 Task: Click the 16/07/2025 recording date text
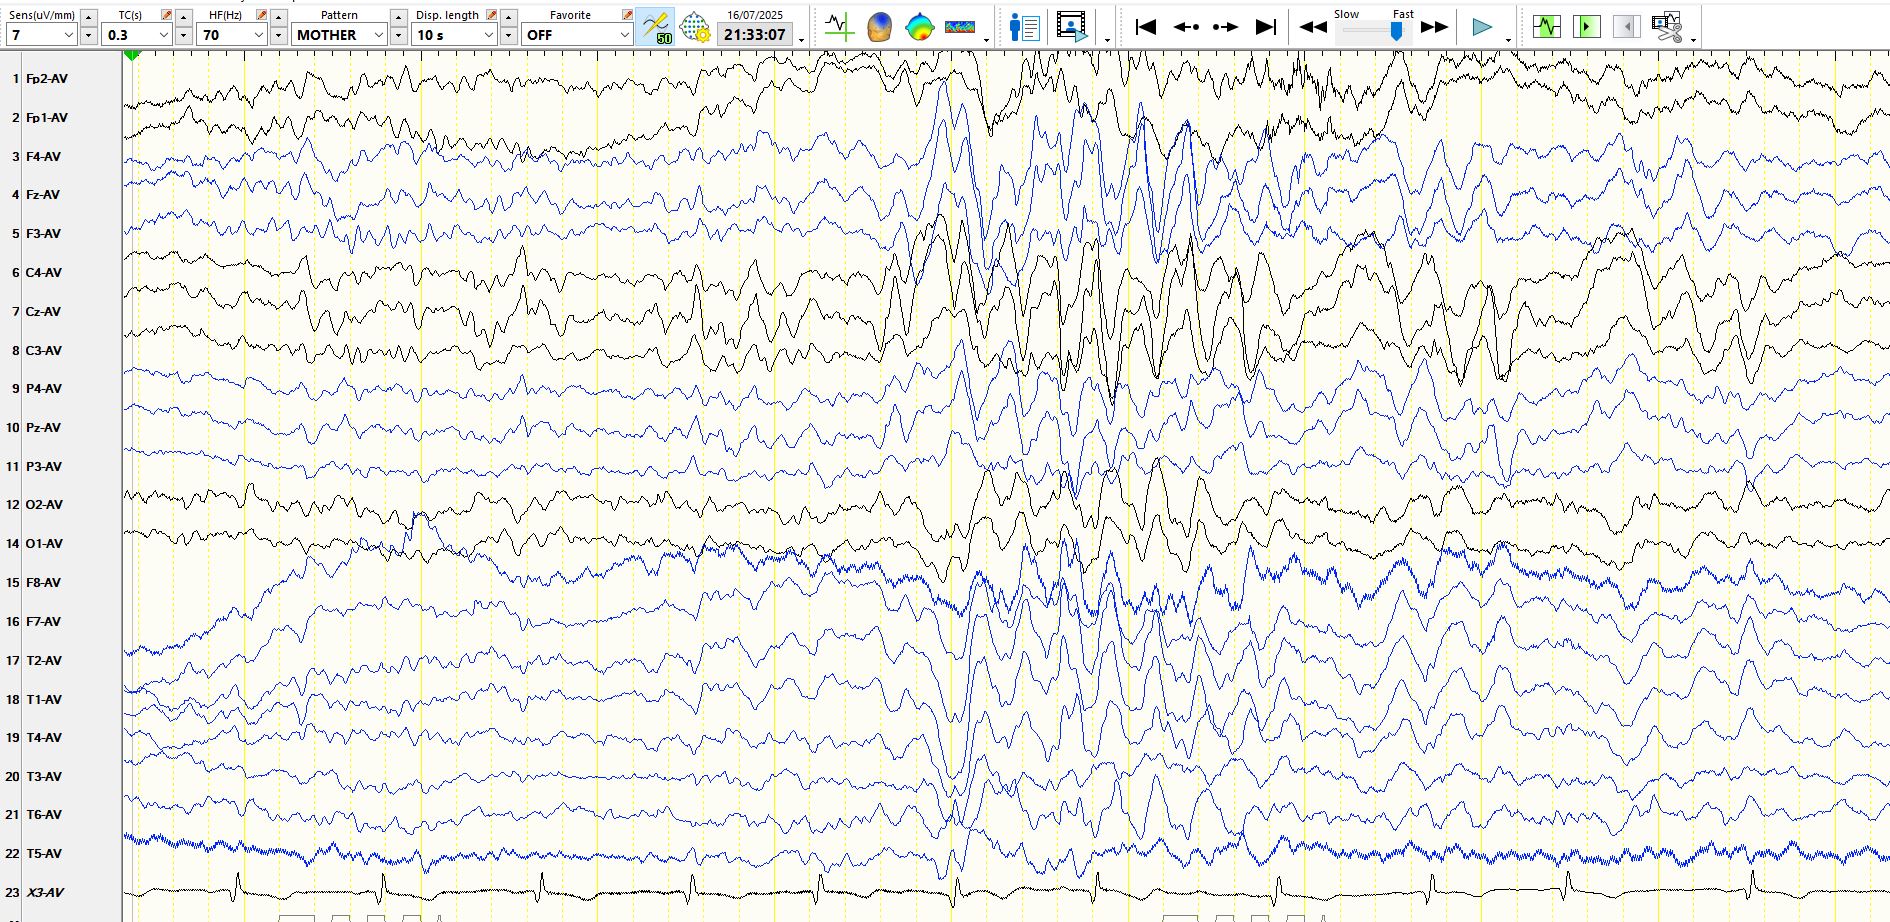[755, 15]
